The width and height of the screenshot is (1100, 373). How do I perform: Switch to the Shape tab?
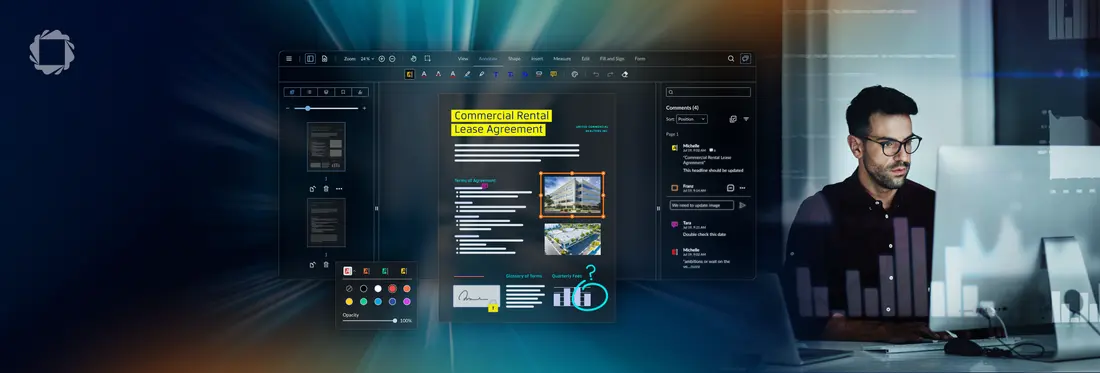514,59
